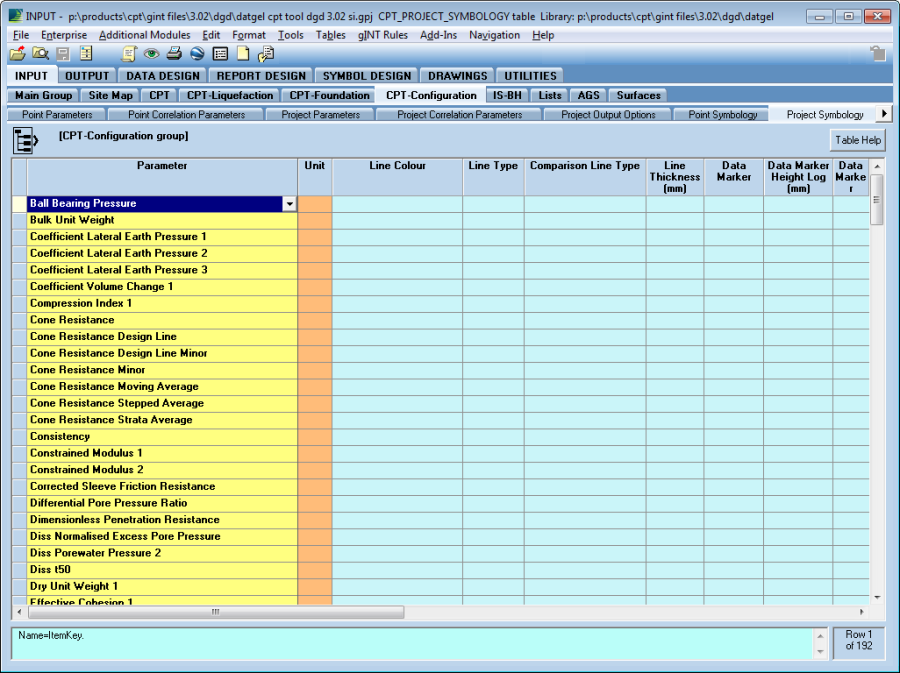Click the printer icon in toolbar
Viewport: 900px width, 673px height.
coord(174,54)
